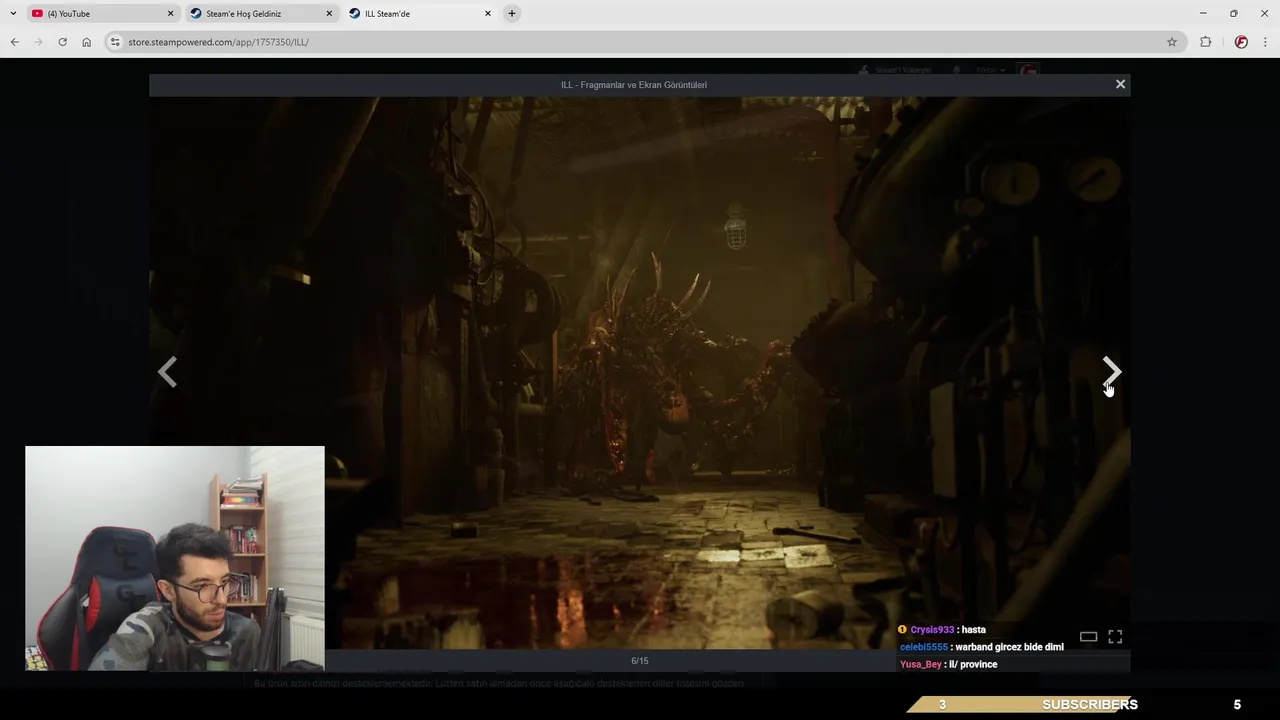Viewport: 1280px width, 720px height.
Task: Close the Steam'e Hoş Geldiniz tab
Action: [x=329, y=14]
